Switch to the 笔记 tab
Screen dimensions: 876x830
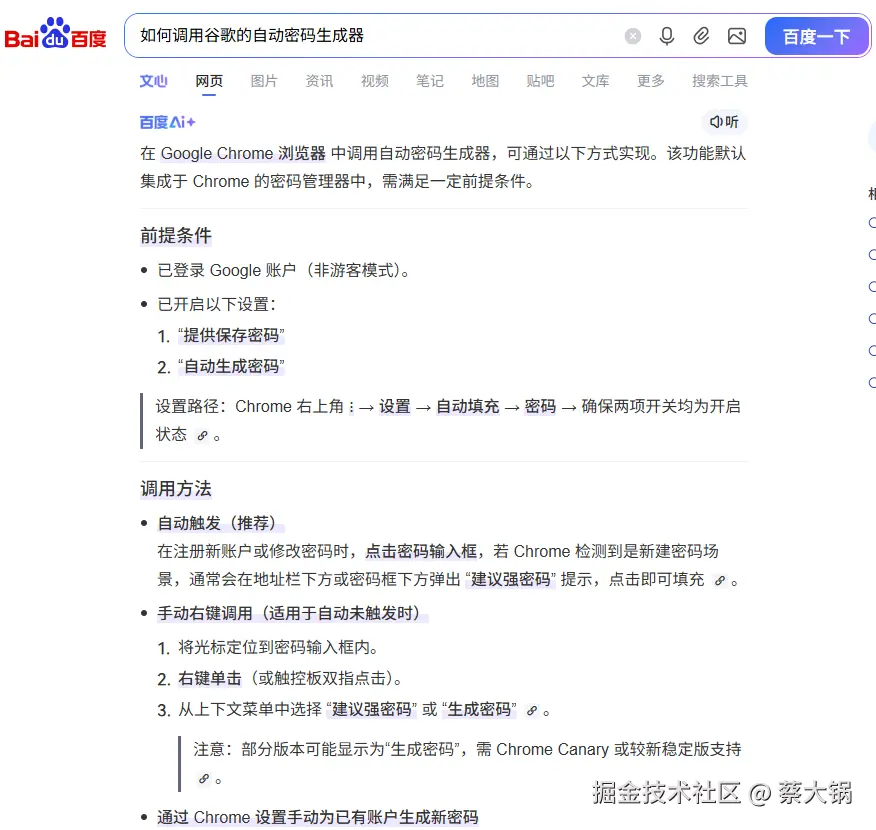coord(430,81)
